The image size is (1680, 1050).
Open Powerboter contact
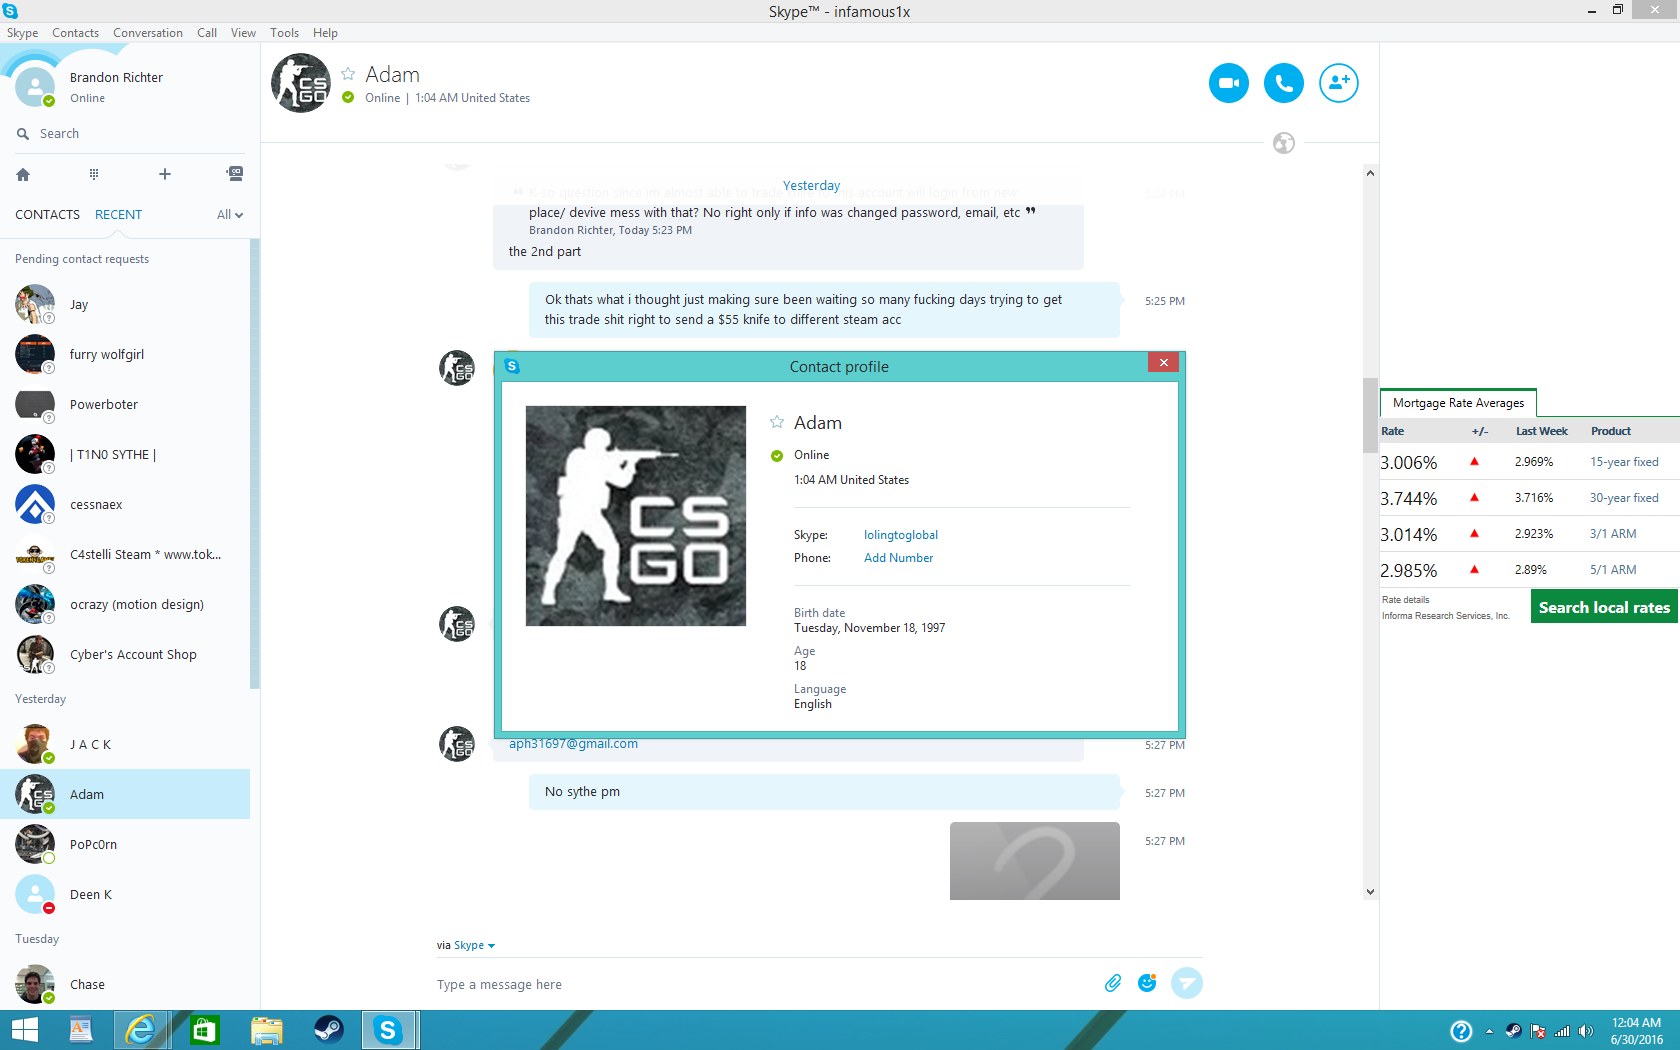click(125, 405)
